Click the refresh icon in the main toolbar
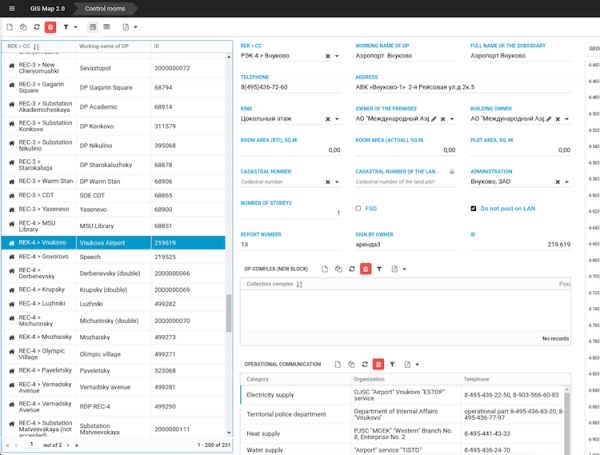This screenshot has height=455, width=600. pyautogui.click(x=36, y=27)
